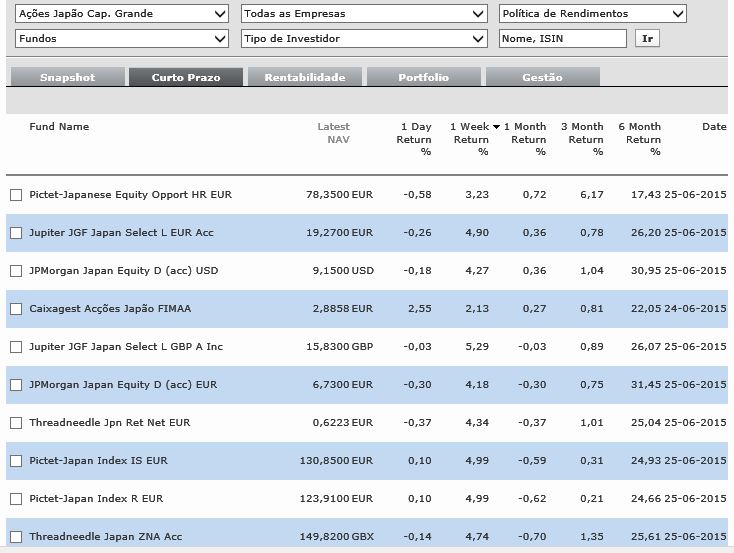Viewport: 734px width, 553px height.
Task: Sort by 3 Month Return % header
Action: point(582,139)
